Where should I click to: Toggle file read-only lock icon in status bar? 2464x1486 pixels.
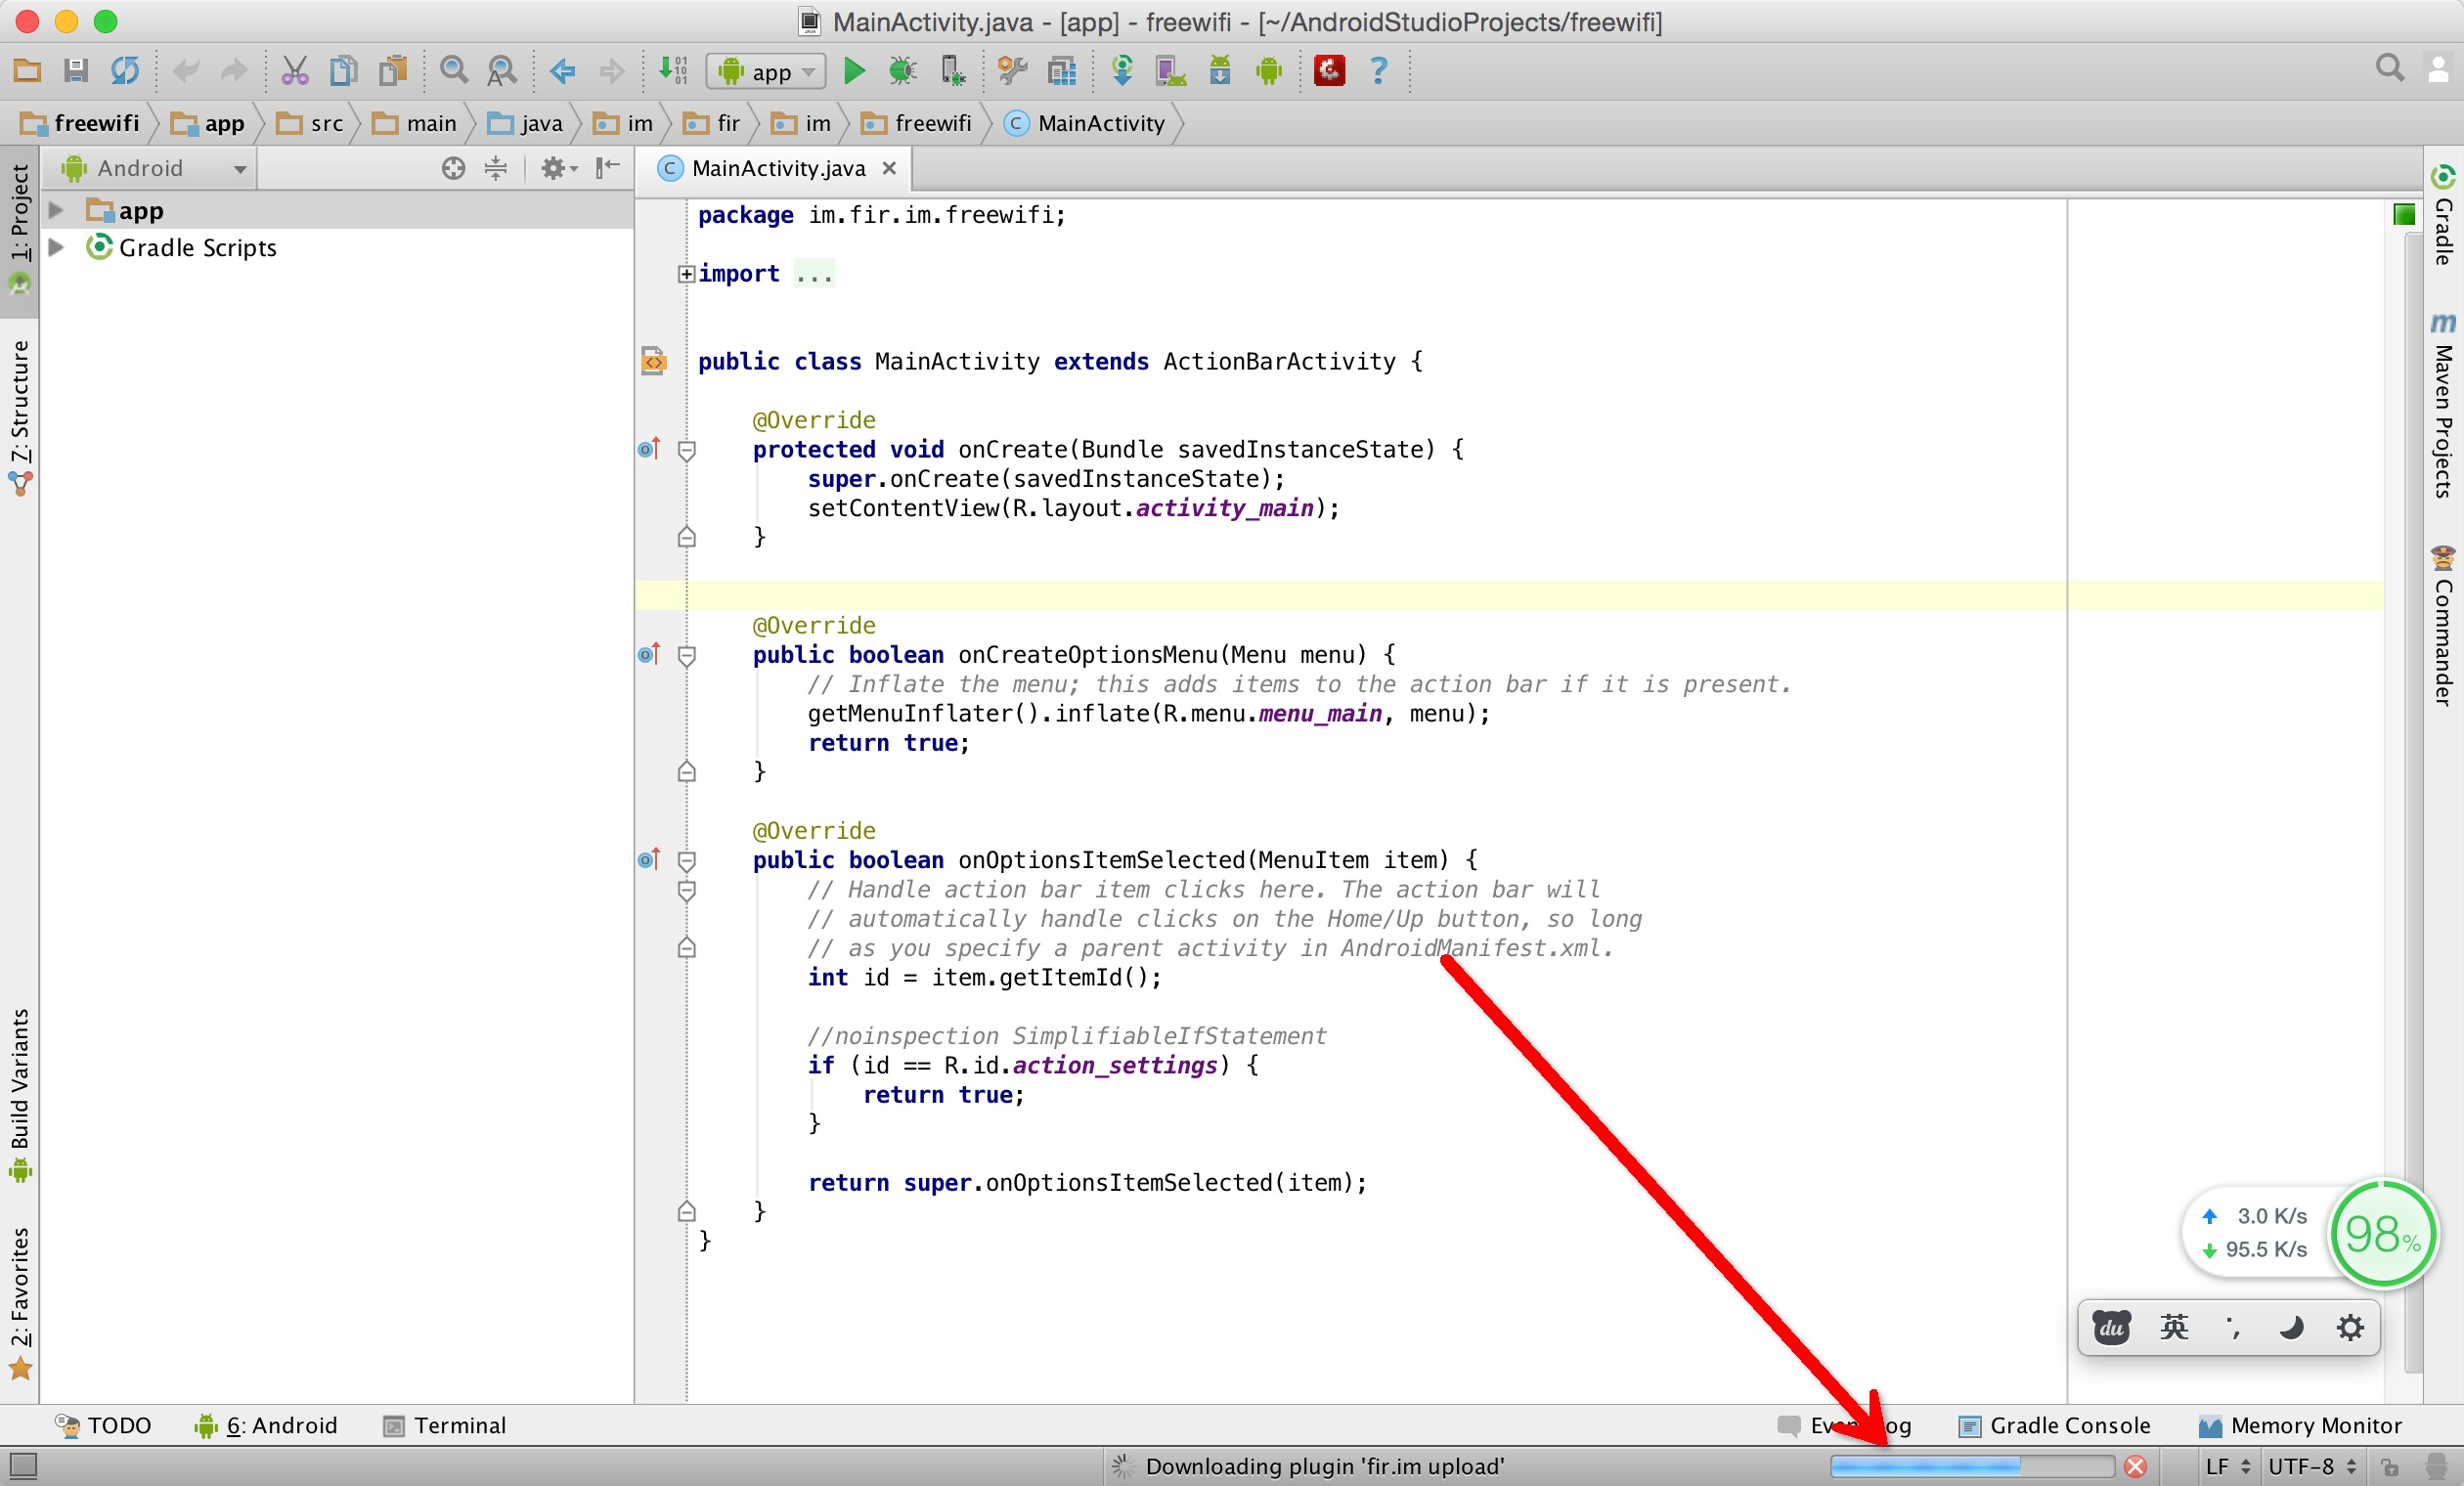[x=2389, y=1467]
